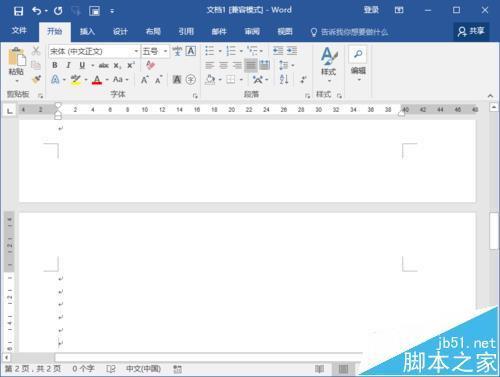Image resolution: width=500 pixels, height=377 pixels.
Task: Show or hide paragraph marks
Action: pyautogui.click(x=303, y=80)
